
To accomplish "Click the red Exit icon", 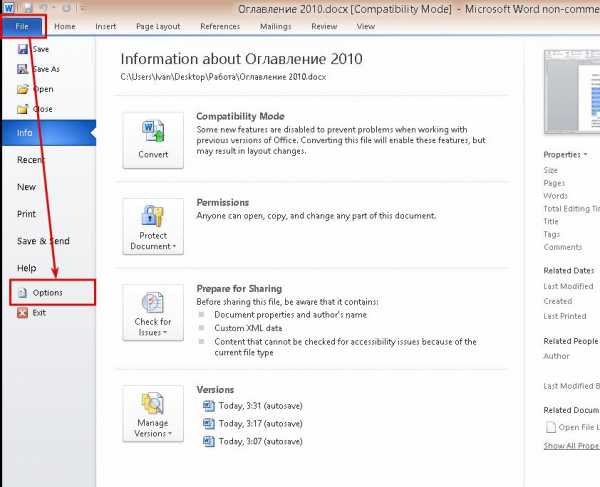I will click(23, 313).
